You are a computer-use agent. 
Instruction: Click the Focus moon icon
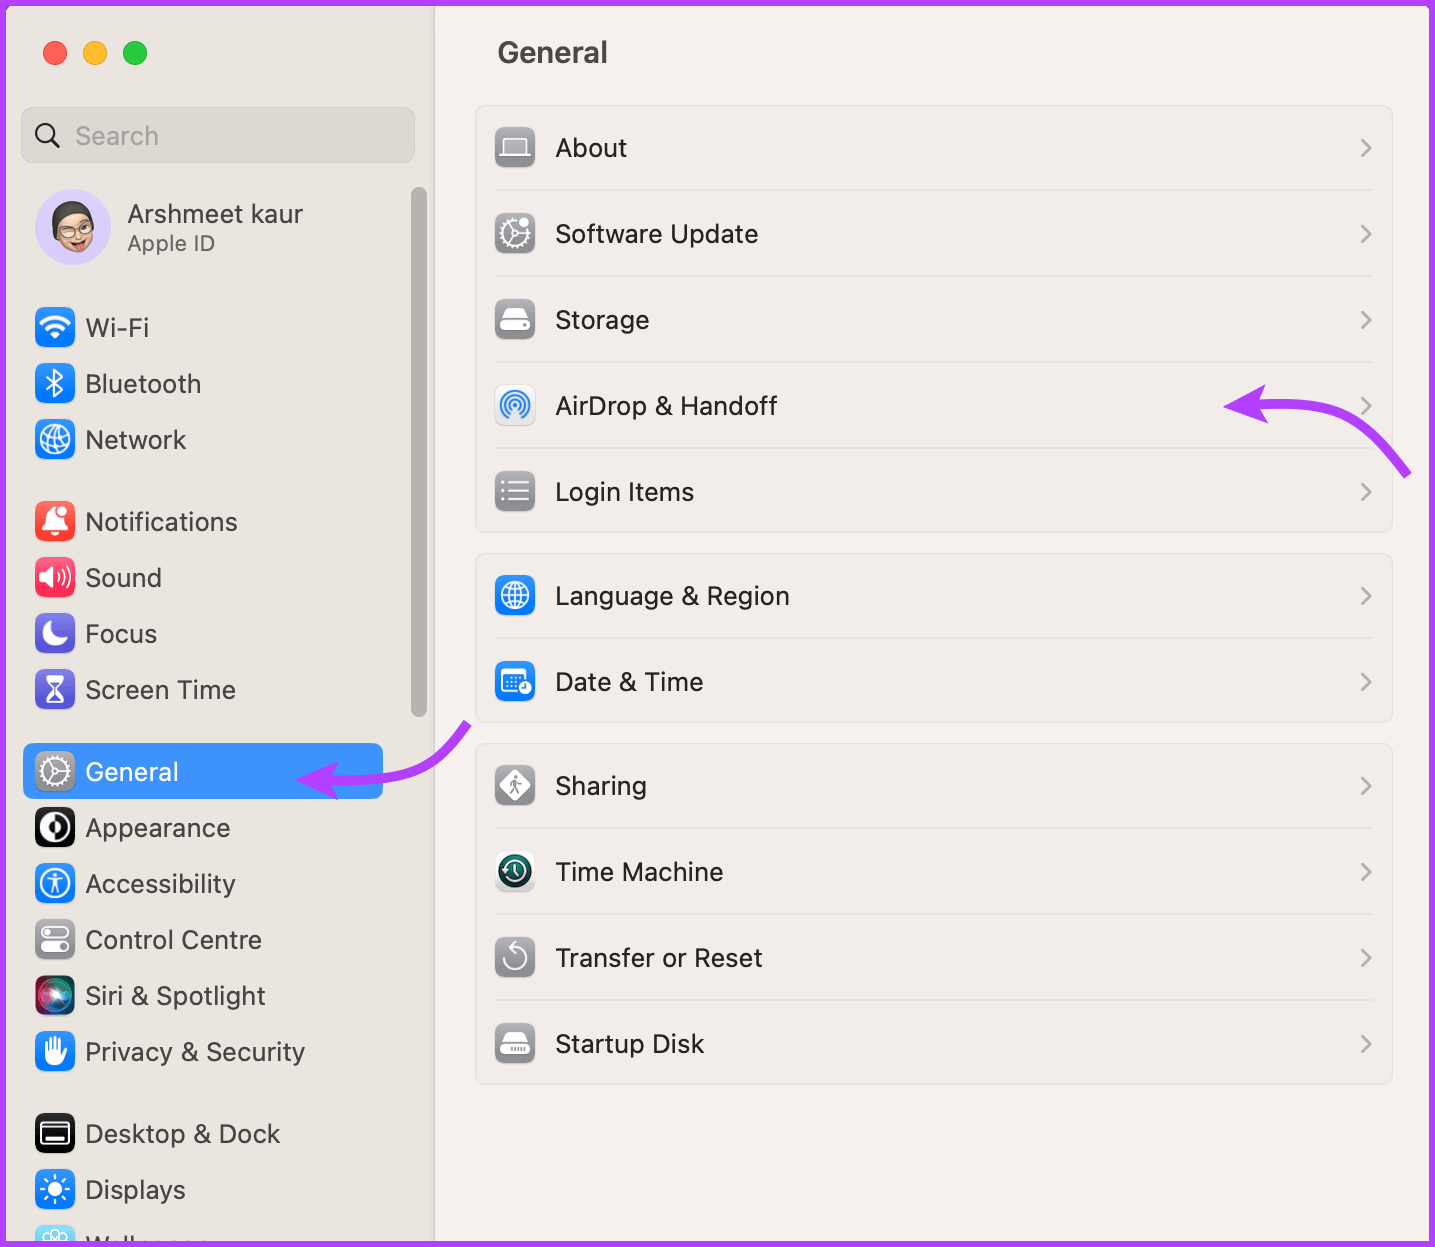point(55,633)
